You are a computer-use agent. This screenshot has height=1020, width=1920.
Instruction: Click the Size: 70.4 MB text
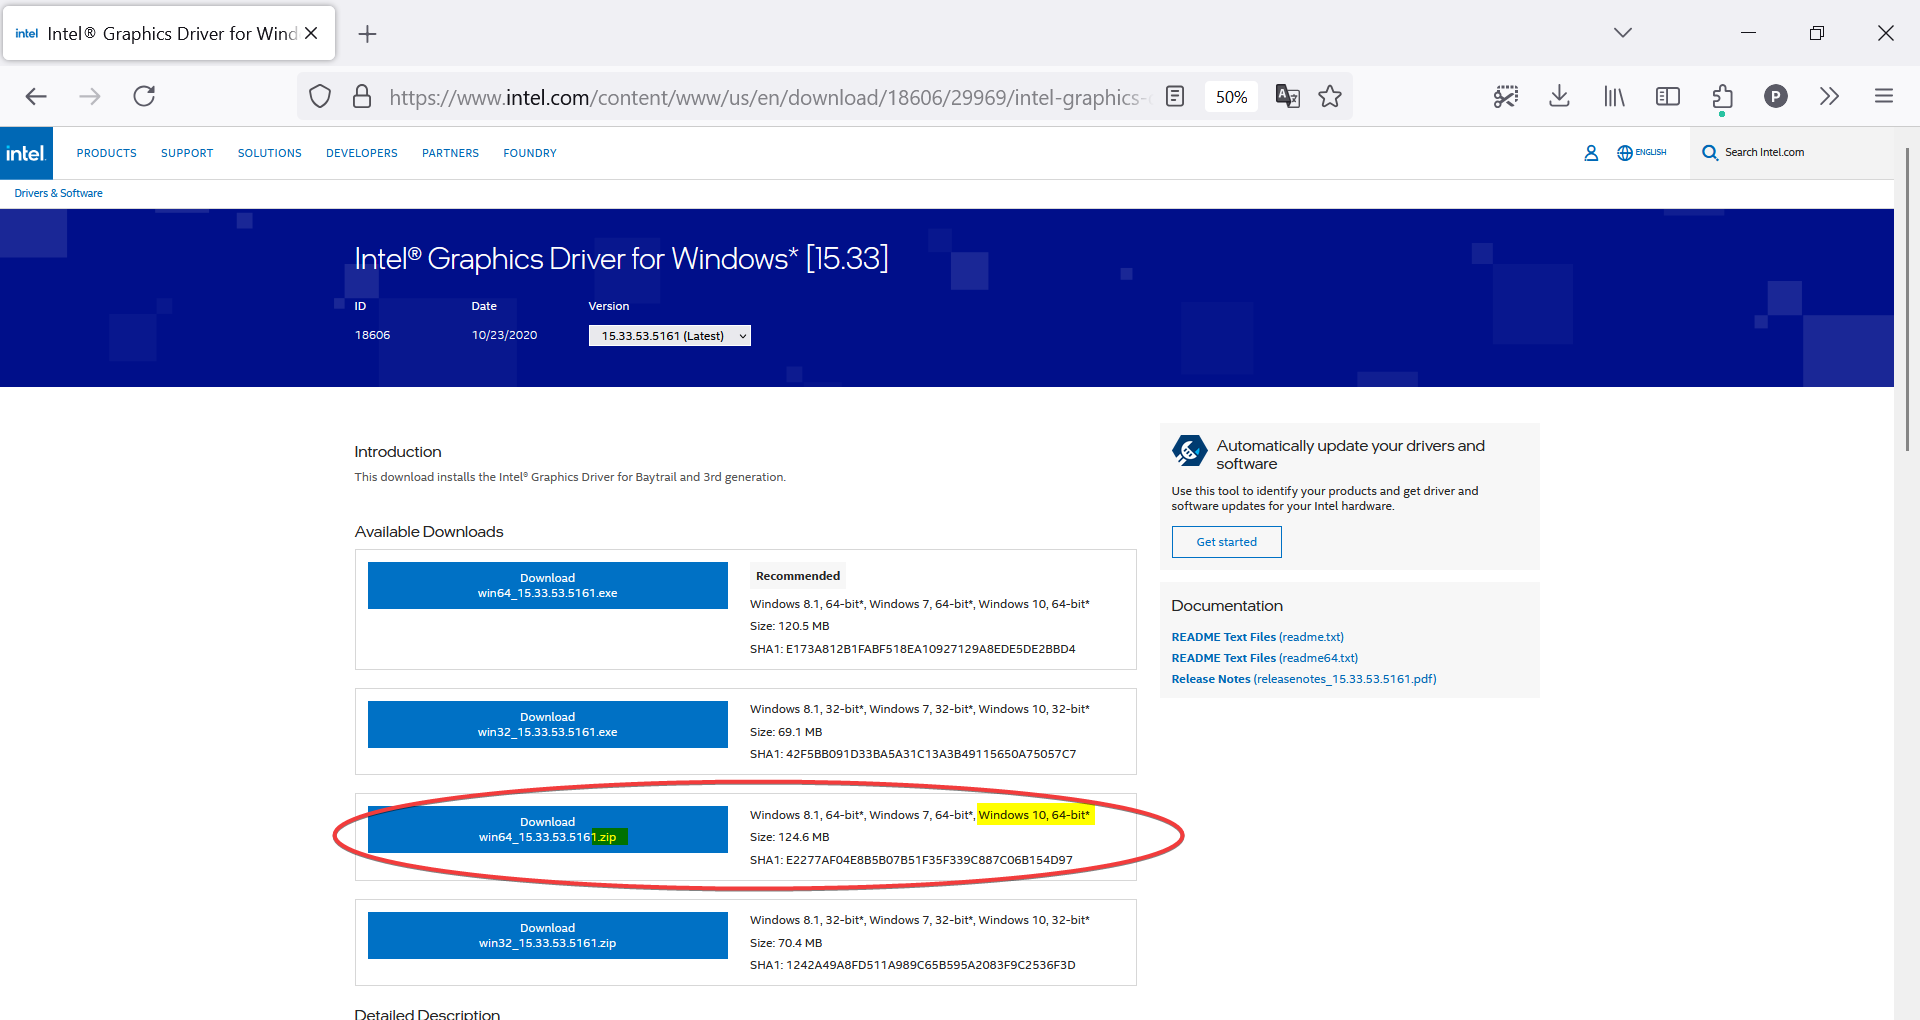pos(786,943)
